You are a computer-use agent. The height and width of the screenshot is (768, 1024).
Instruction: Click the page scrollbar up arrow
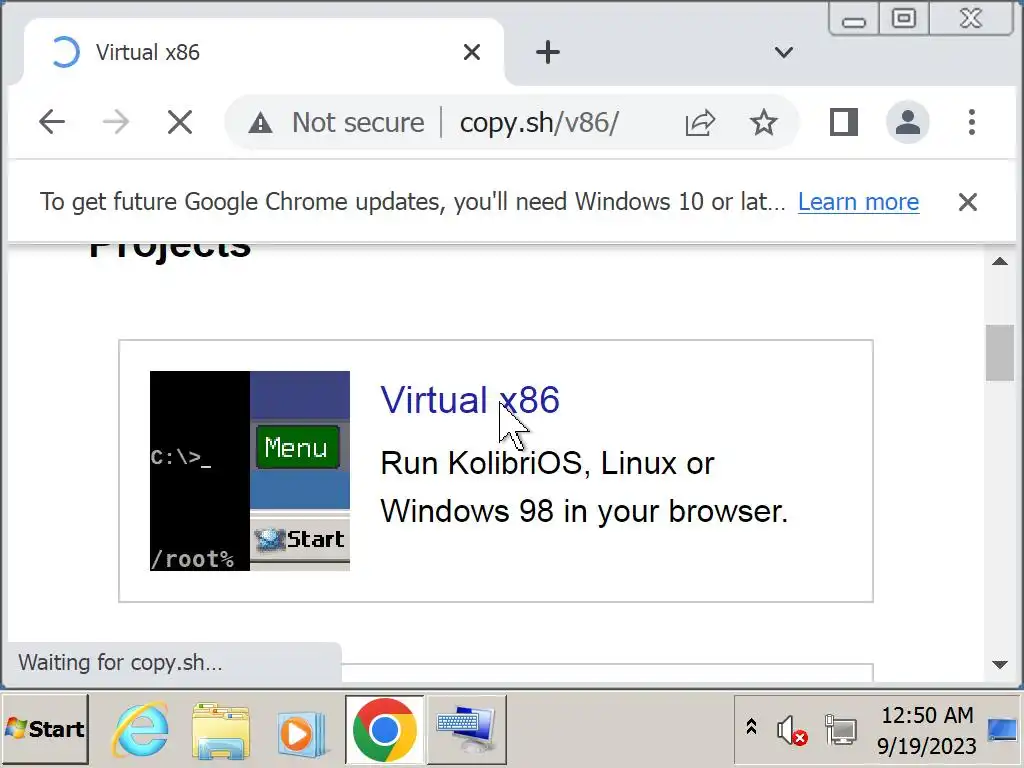1000,261
